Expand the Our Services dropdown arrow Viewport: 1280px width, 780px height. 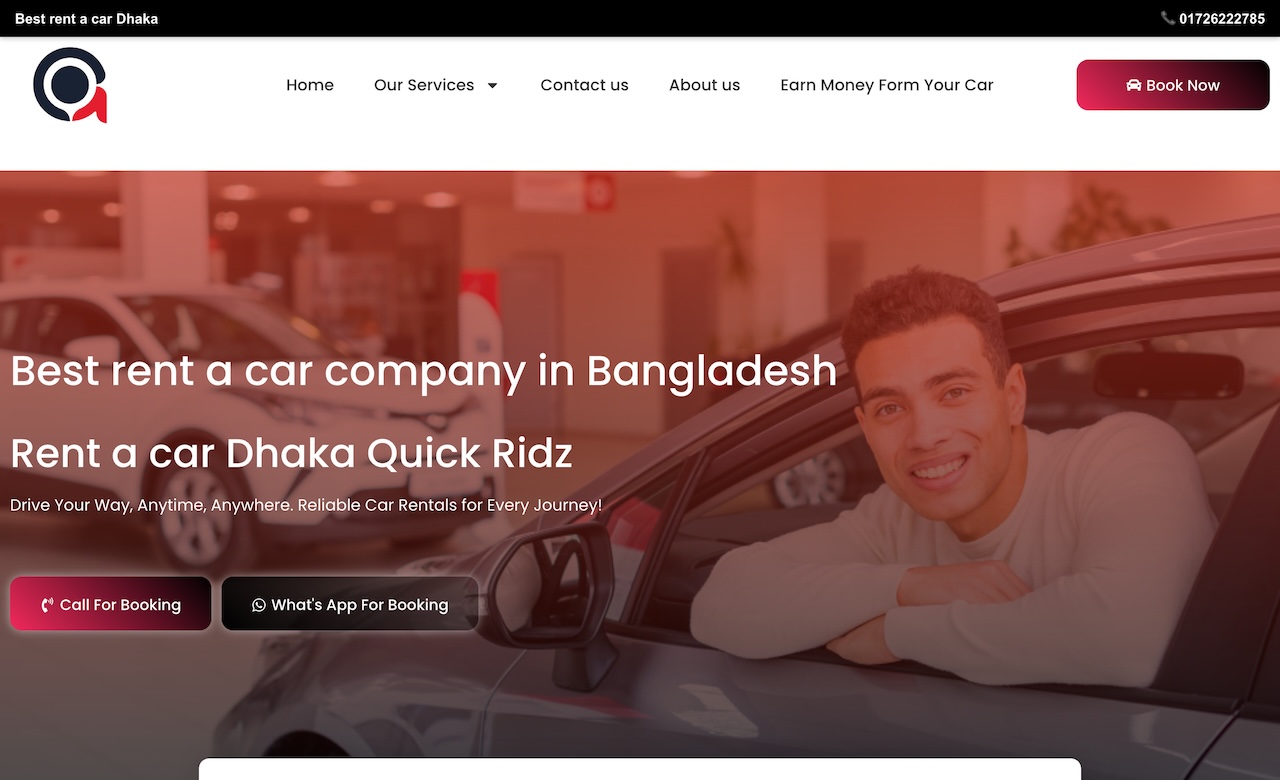(492, 85)
